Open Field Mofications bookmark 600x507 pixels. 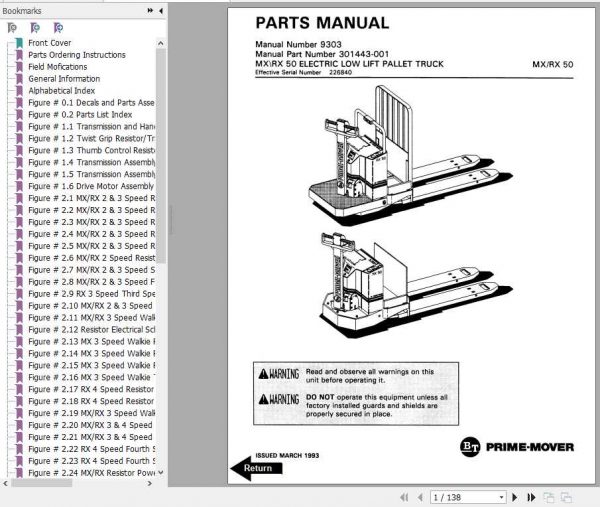57,67
